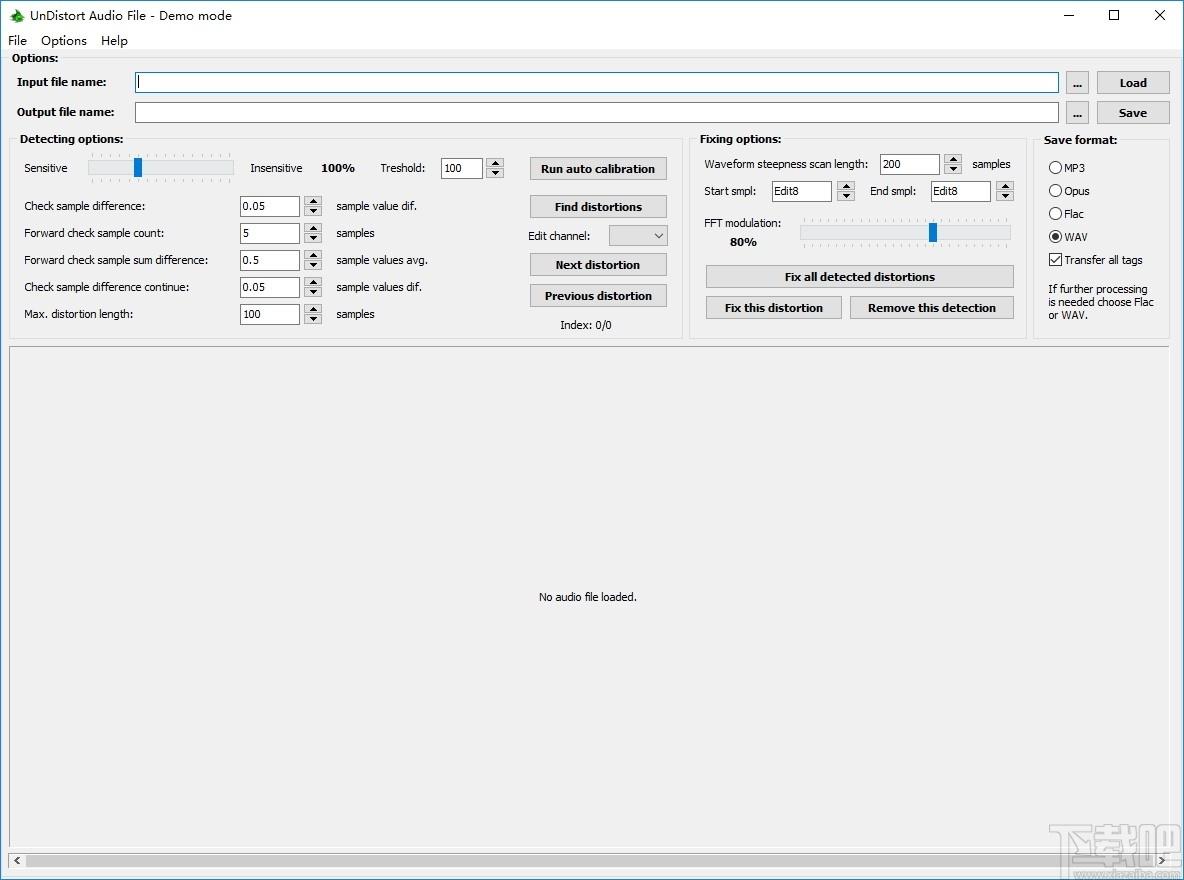Click Fix this distortion
1184x880 pixels.
(x=773, y=308)
